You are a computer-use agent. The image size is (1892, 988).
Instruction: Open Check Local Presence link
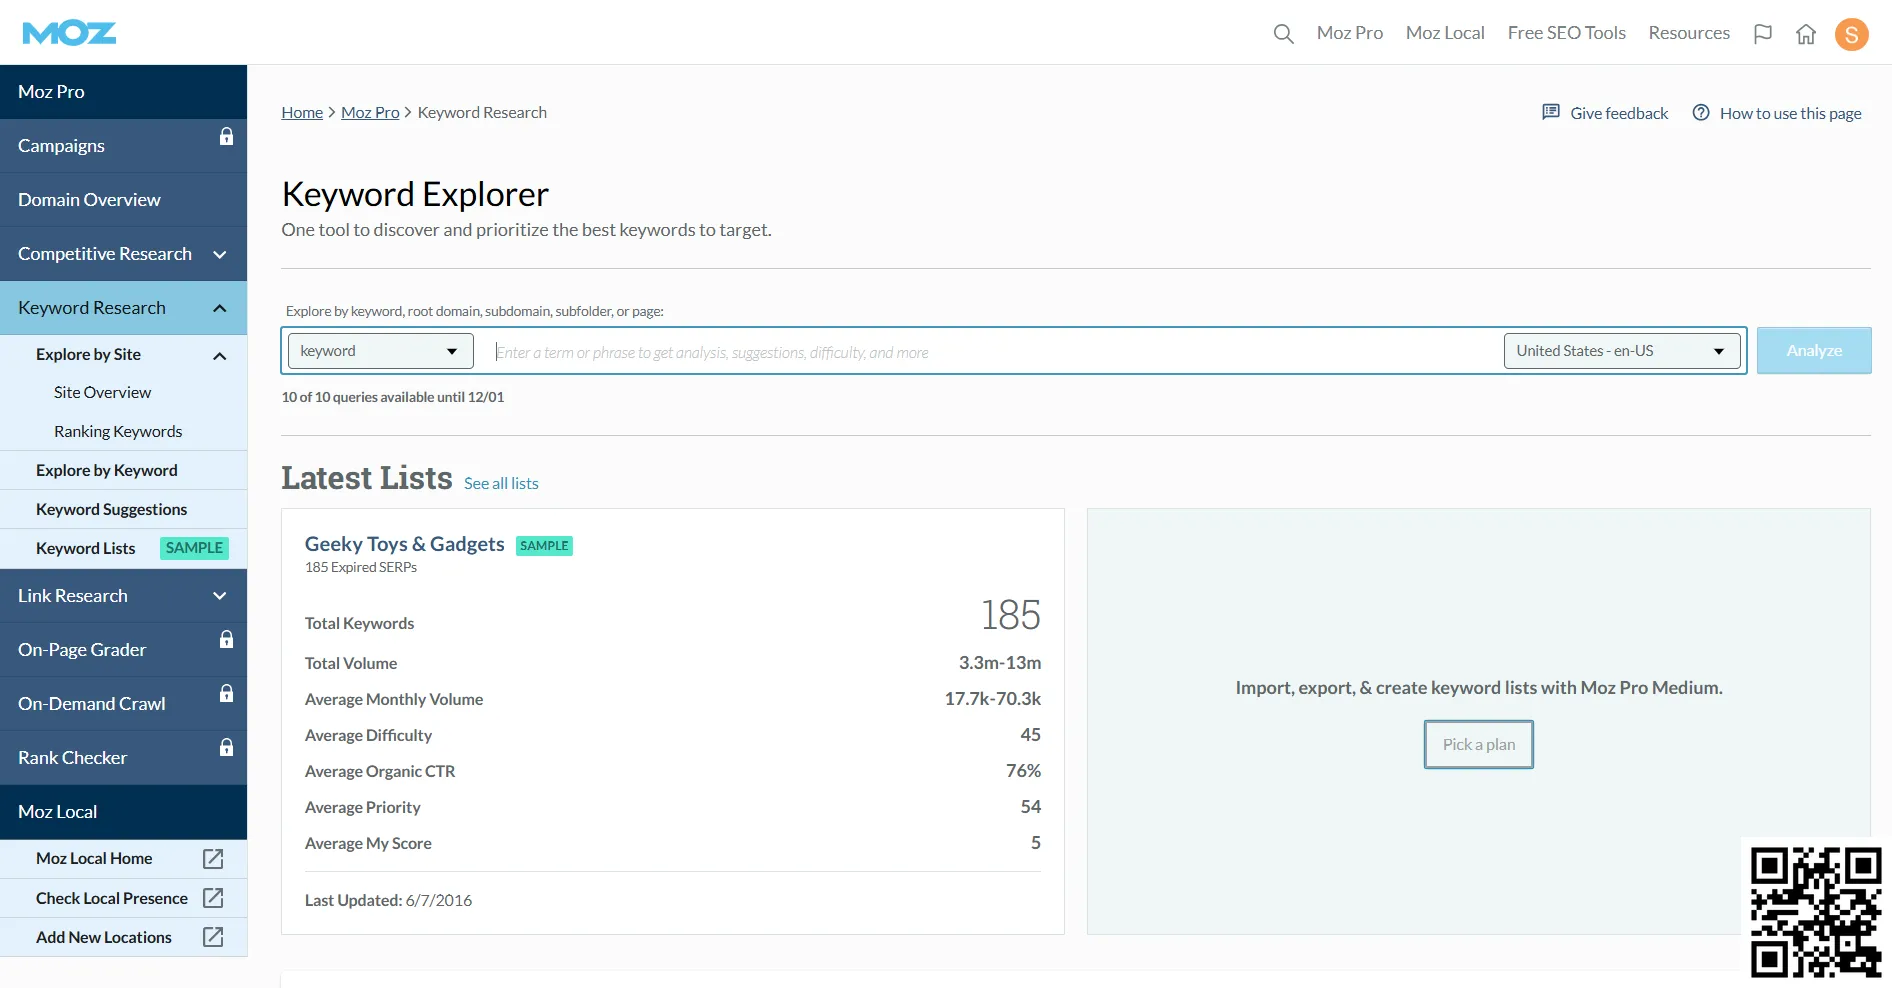click(x=111, y=898)
